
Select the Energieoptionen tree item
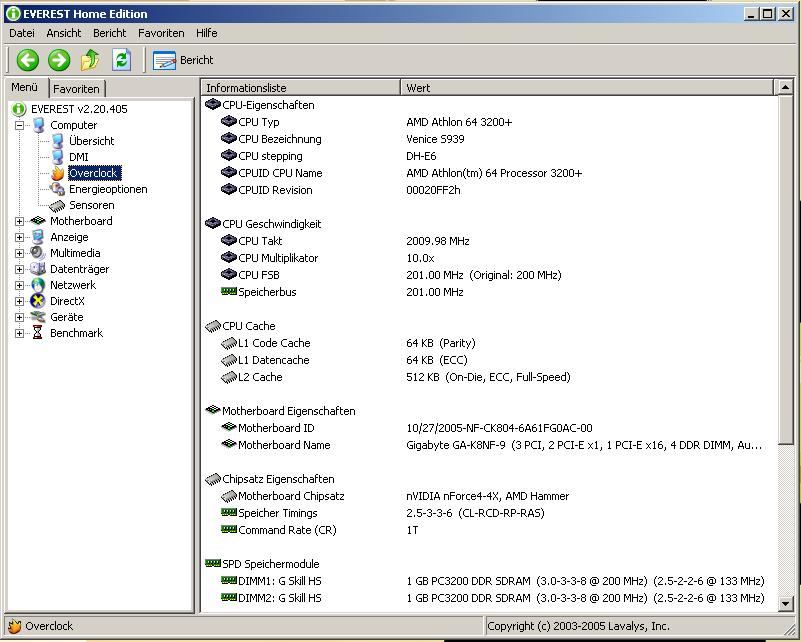click(x=108, y=189)
